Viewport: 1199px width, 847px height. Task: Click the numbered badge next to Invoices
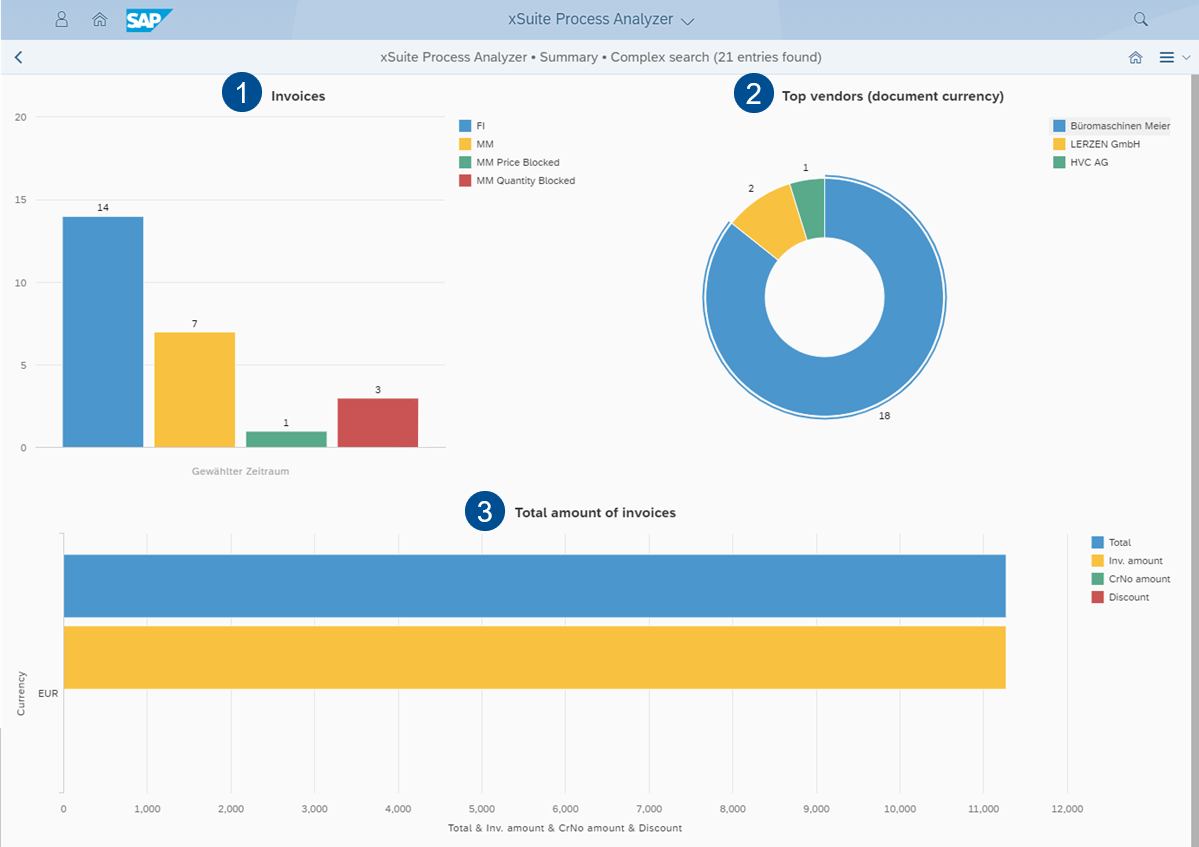241,93
